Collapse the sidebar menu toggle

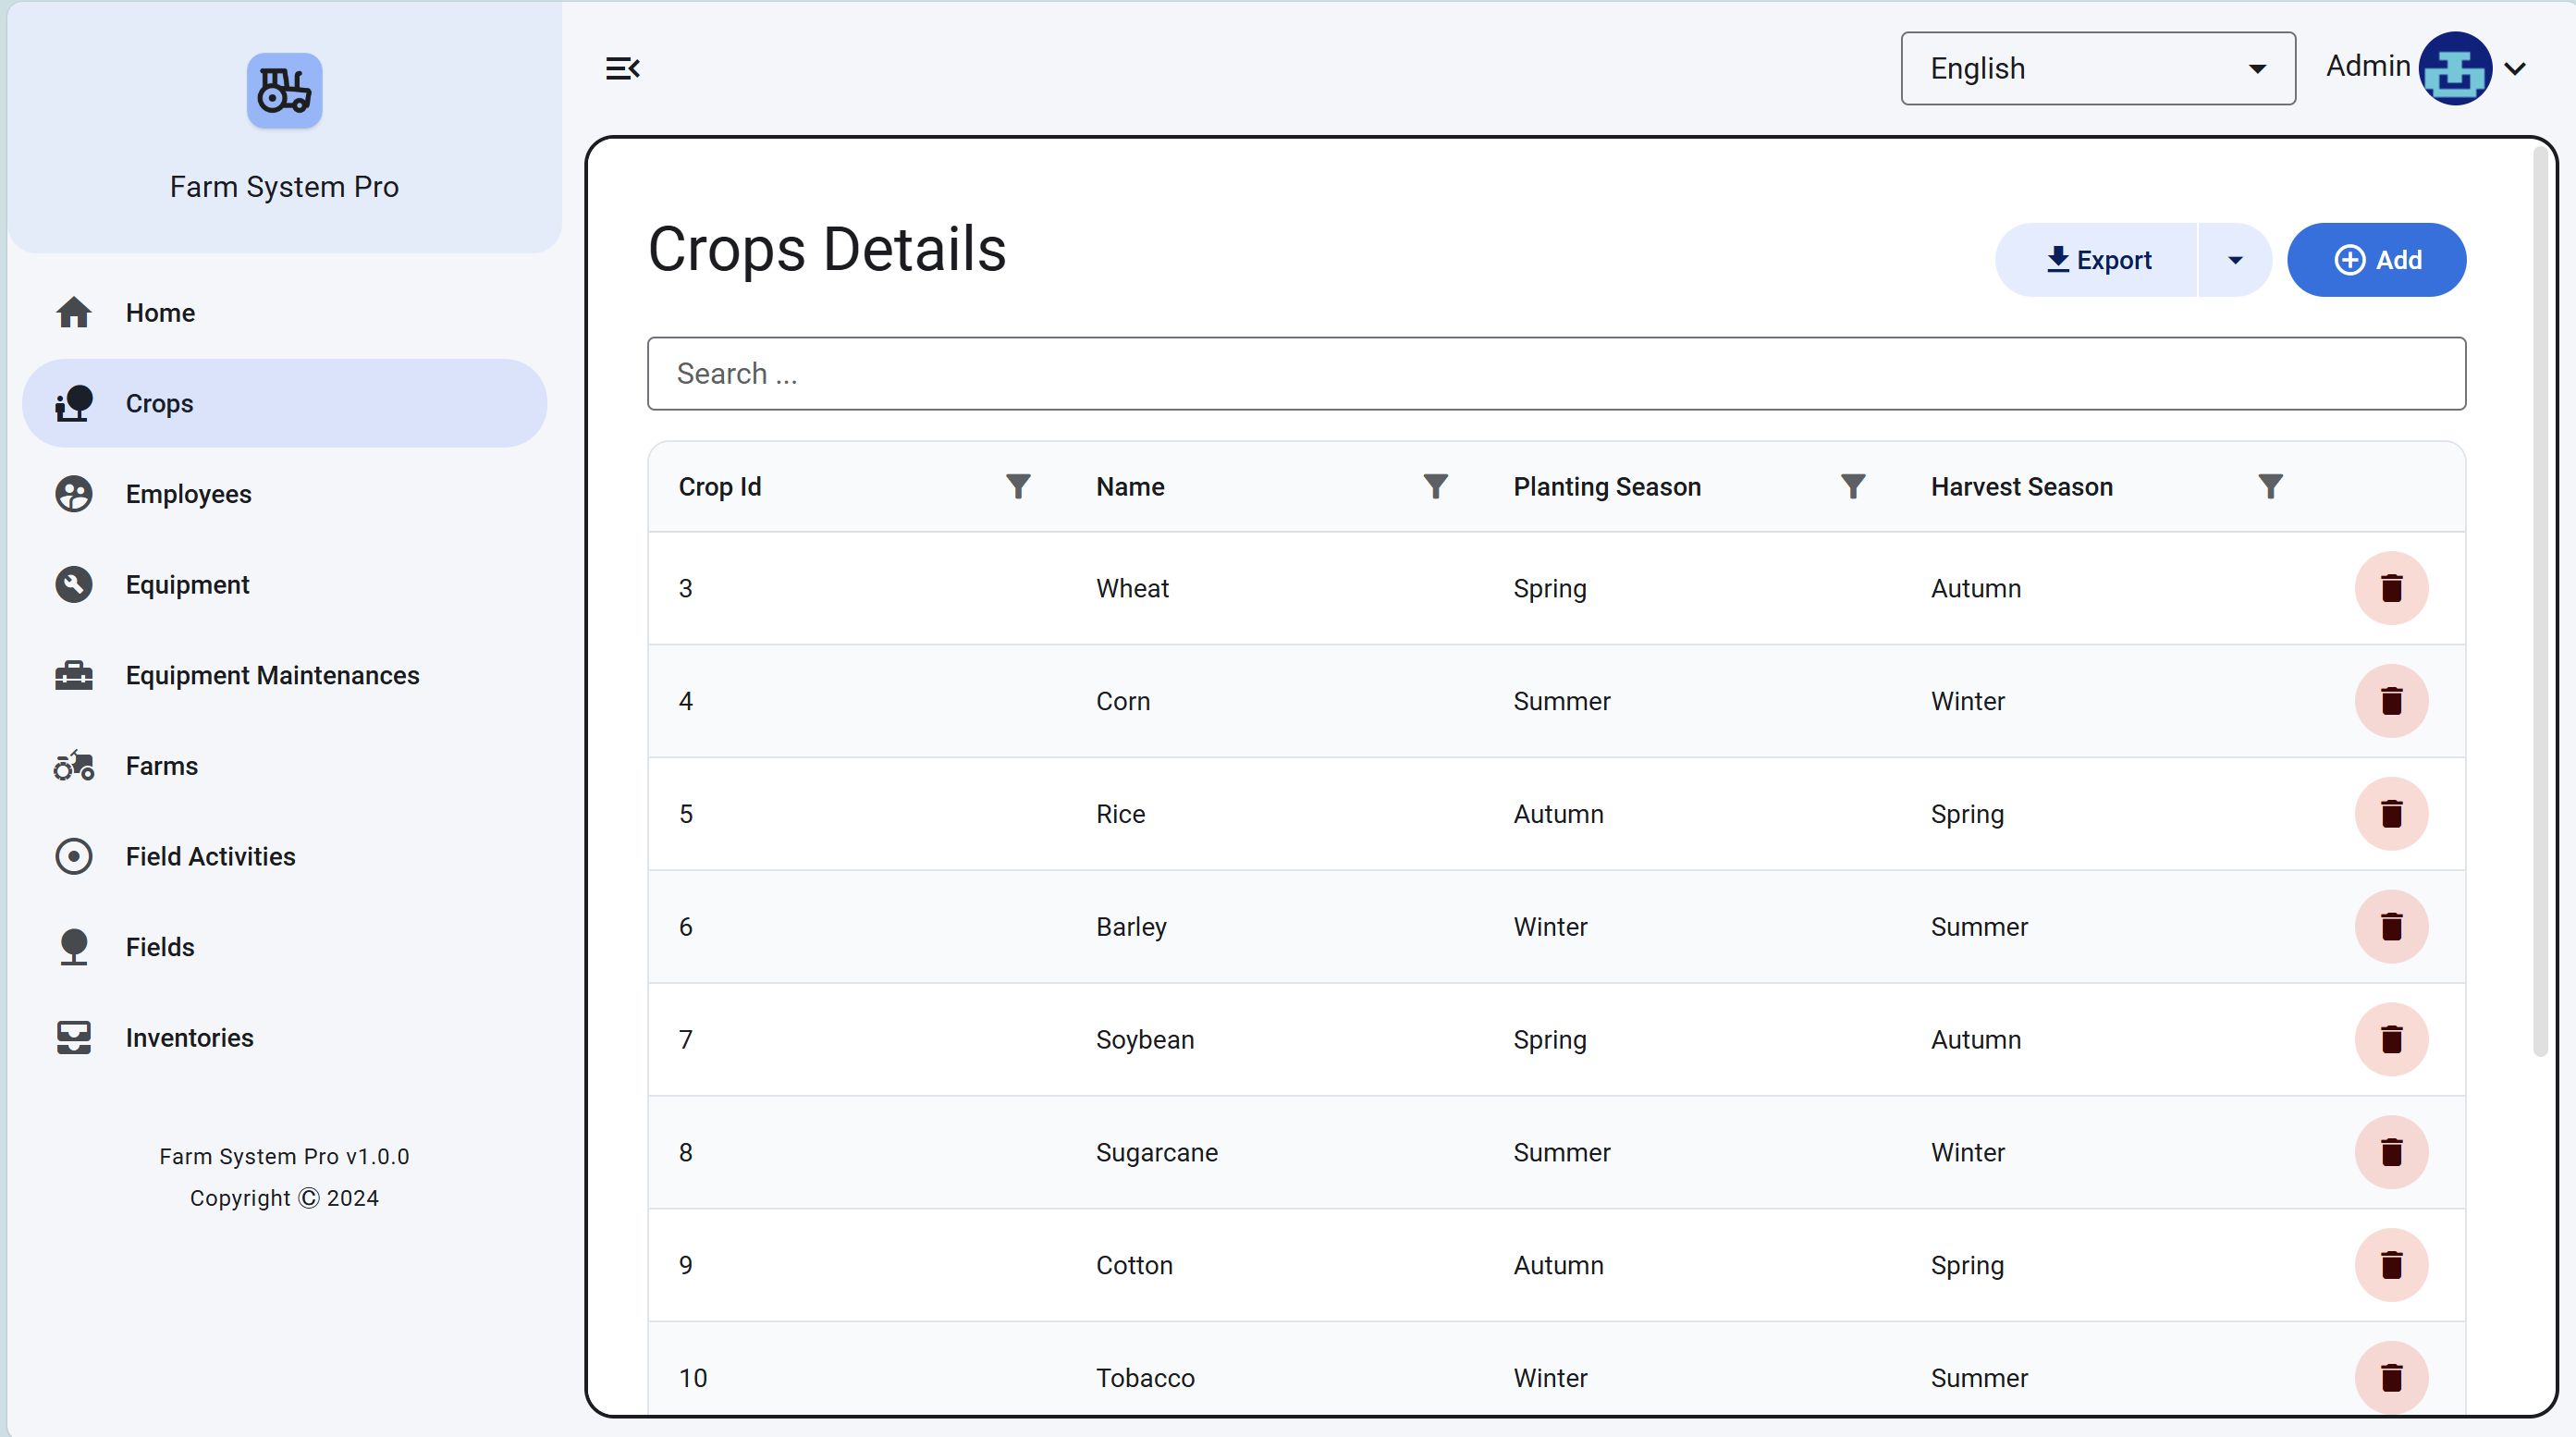point(622,68)
